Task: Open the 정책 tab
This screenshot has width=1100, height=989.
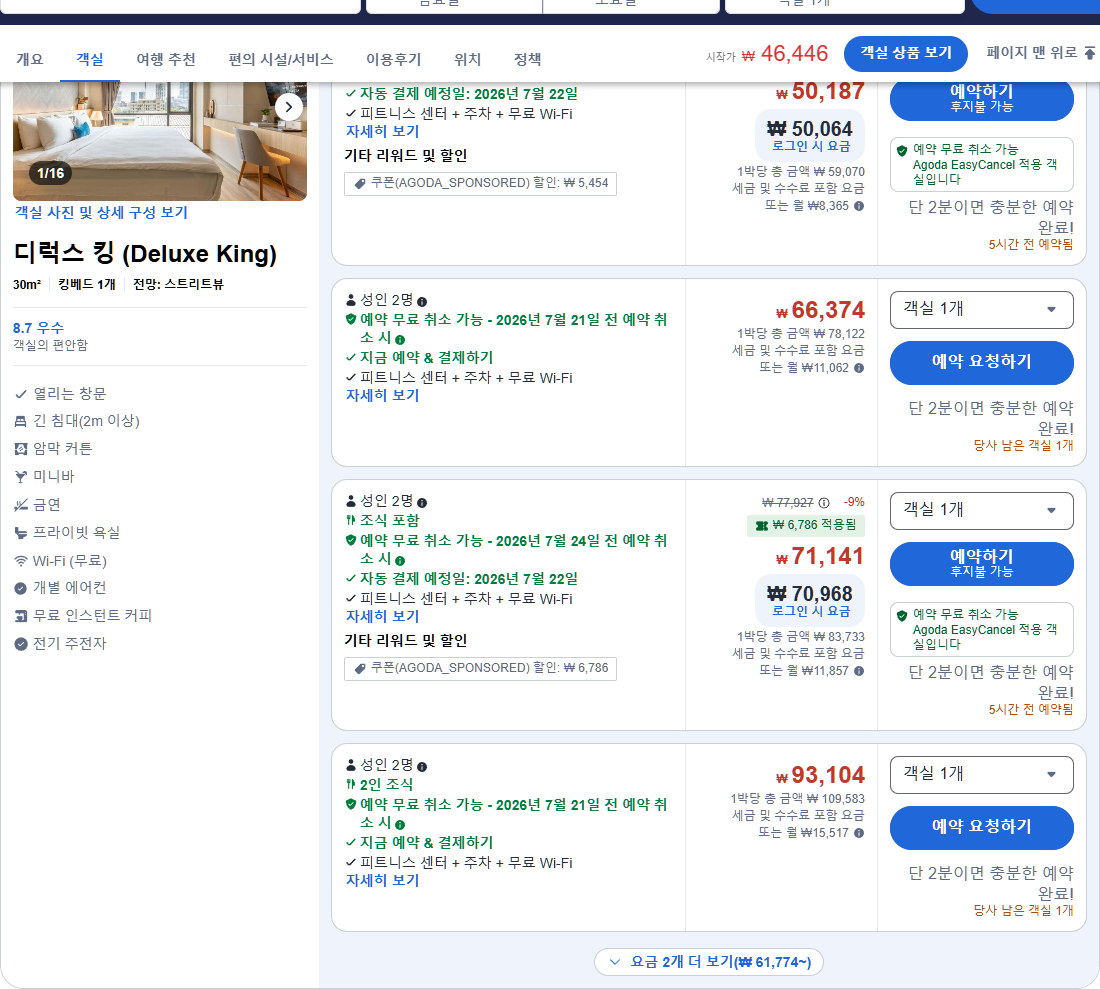Action: click(528, 60)
